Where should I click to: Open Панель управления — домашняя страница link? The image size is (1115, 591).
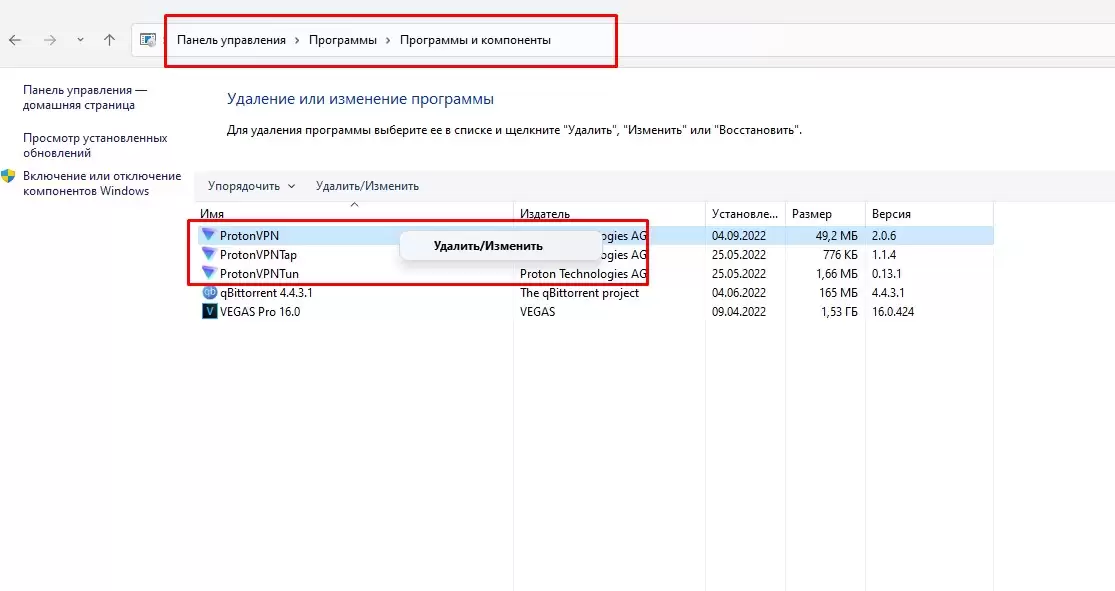(85, 97)
